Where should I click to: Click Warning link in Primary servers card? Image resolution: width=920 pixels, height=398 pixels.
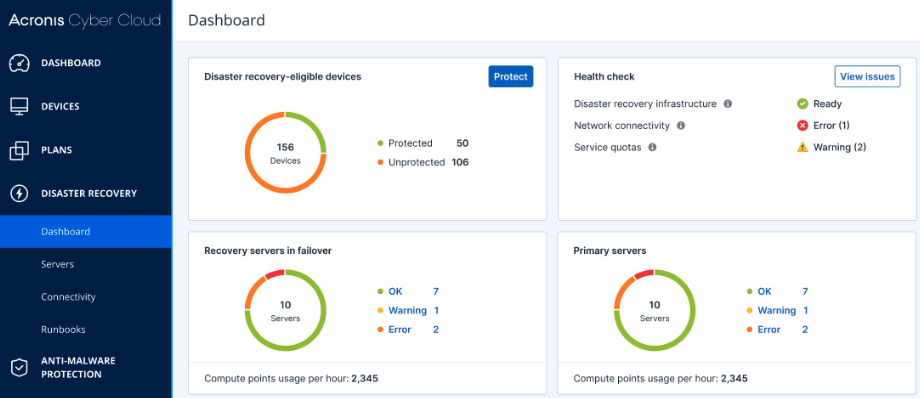click(x=776, y=311)
